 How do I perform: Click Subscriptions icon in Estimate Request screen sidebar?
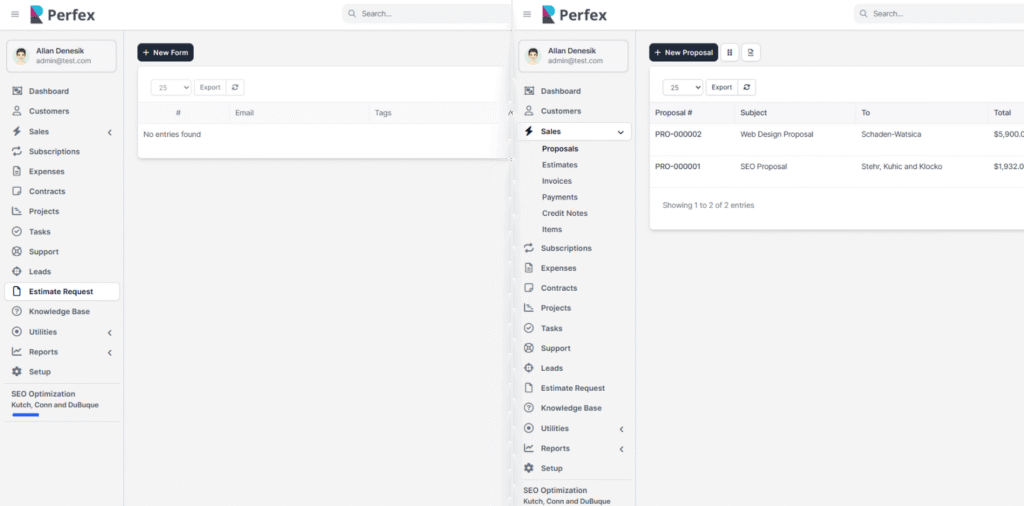click(x=17, y=151)
